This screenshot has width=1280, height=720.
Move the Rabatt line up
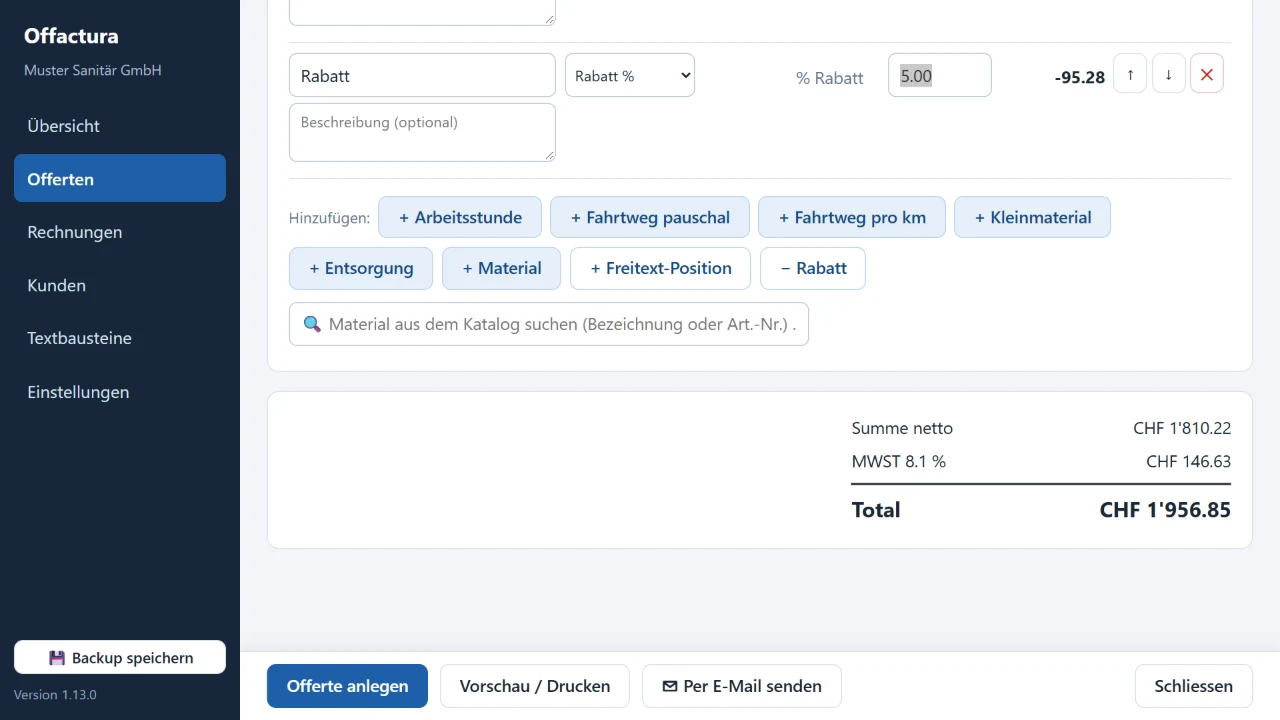coord(1130,75)
